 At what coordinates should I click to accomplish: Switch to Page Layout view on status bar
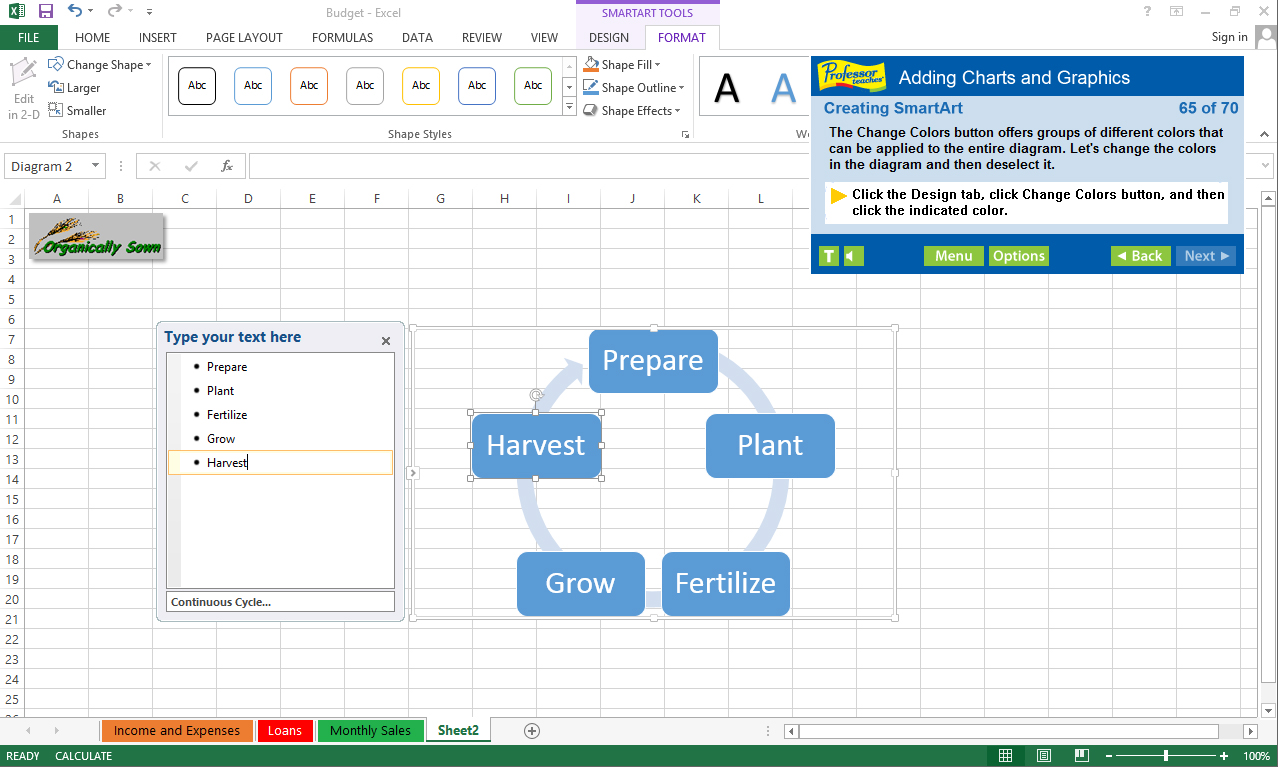(1043, 755)
